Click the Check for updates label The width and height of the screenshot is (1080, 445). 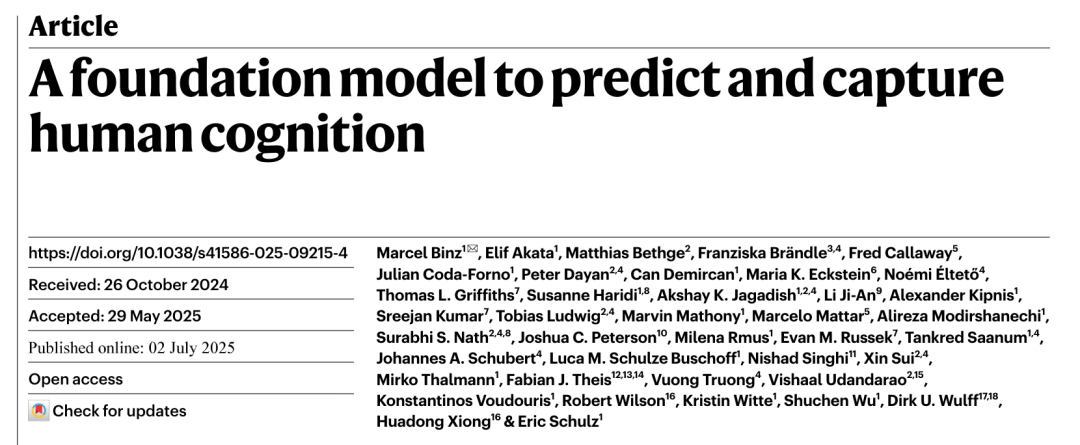[x=119, y=411]
